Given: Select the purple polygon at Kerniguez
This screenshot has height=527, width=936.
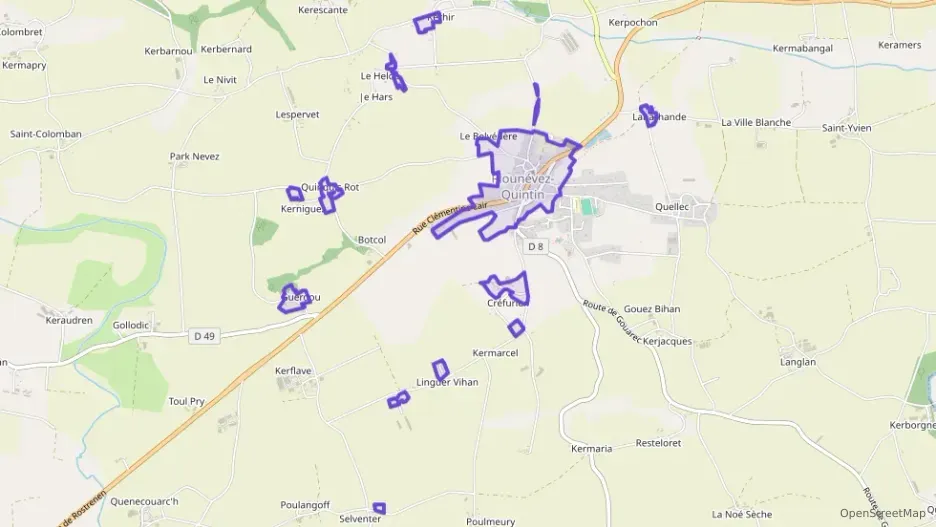Looking at the screenshot, I should click(x=295, y=193).
